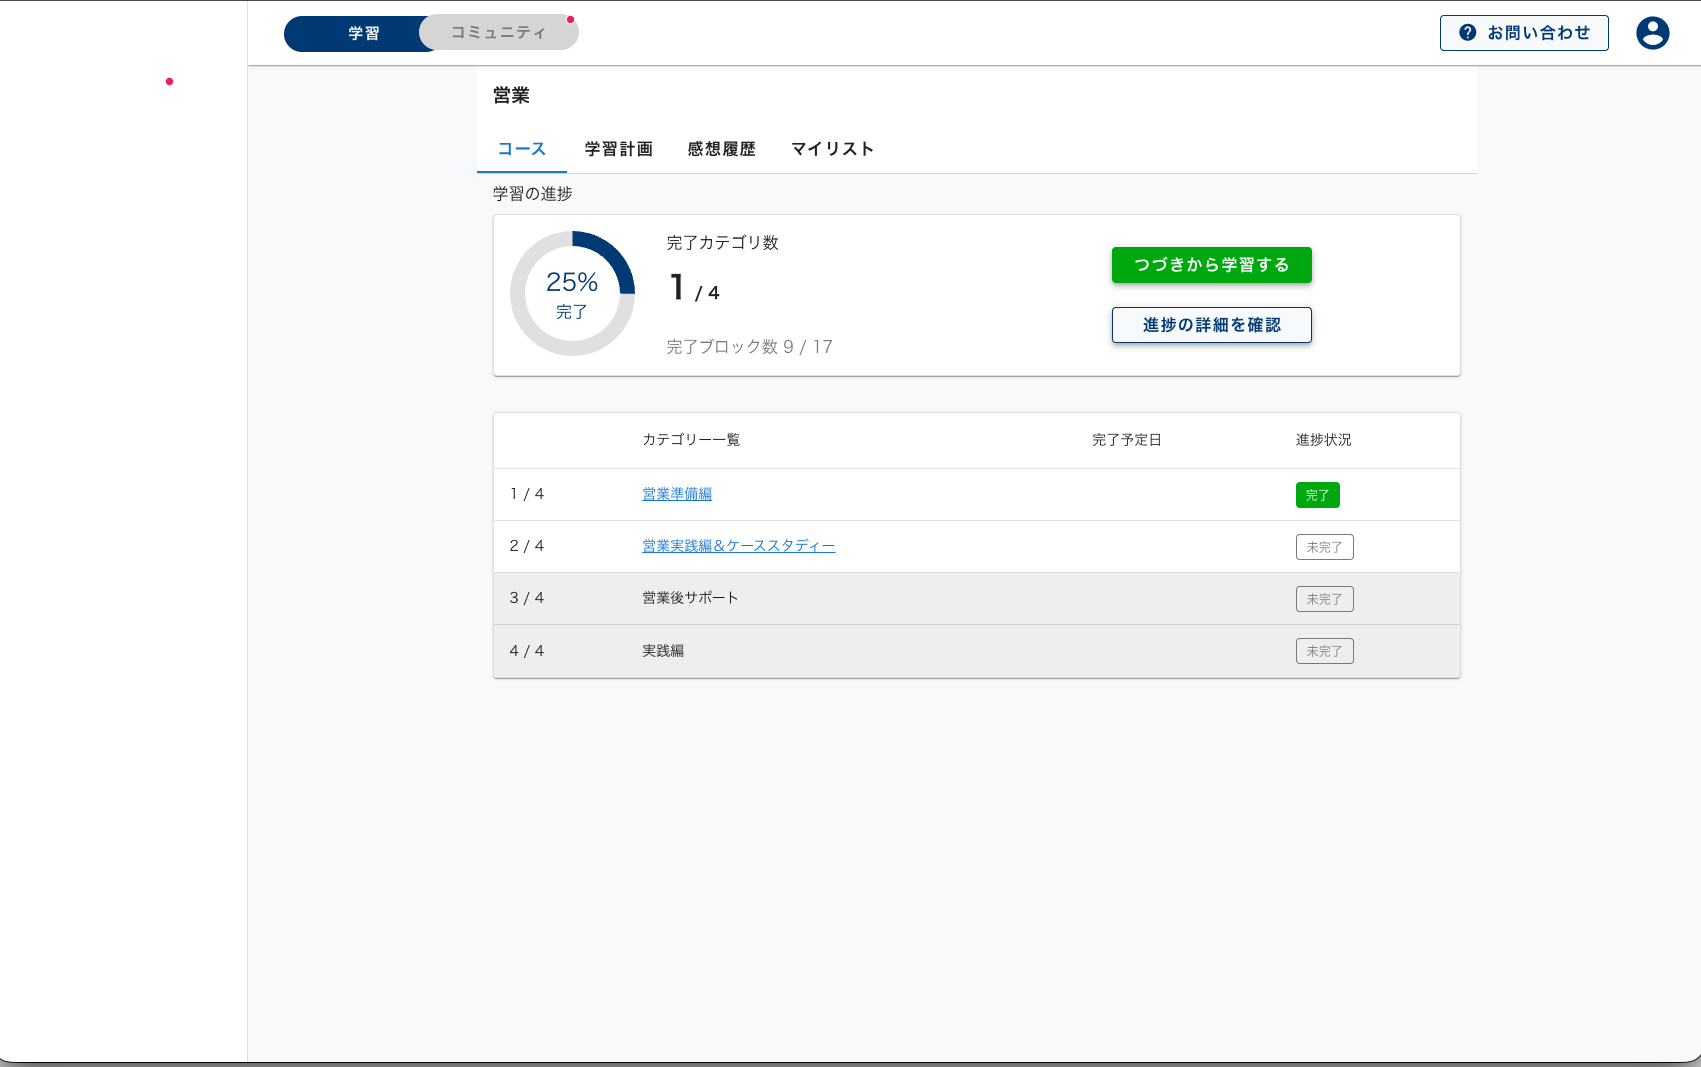
Task: Click the つづきから学習する button
Action: coord(1211,265)
